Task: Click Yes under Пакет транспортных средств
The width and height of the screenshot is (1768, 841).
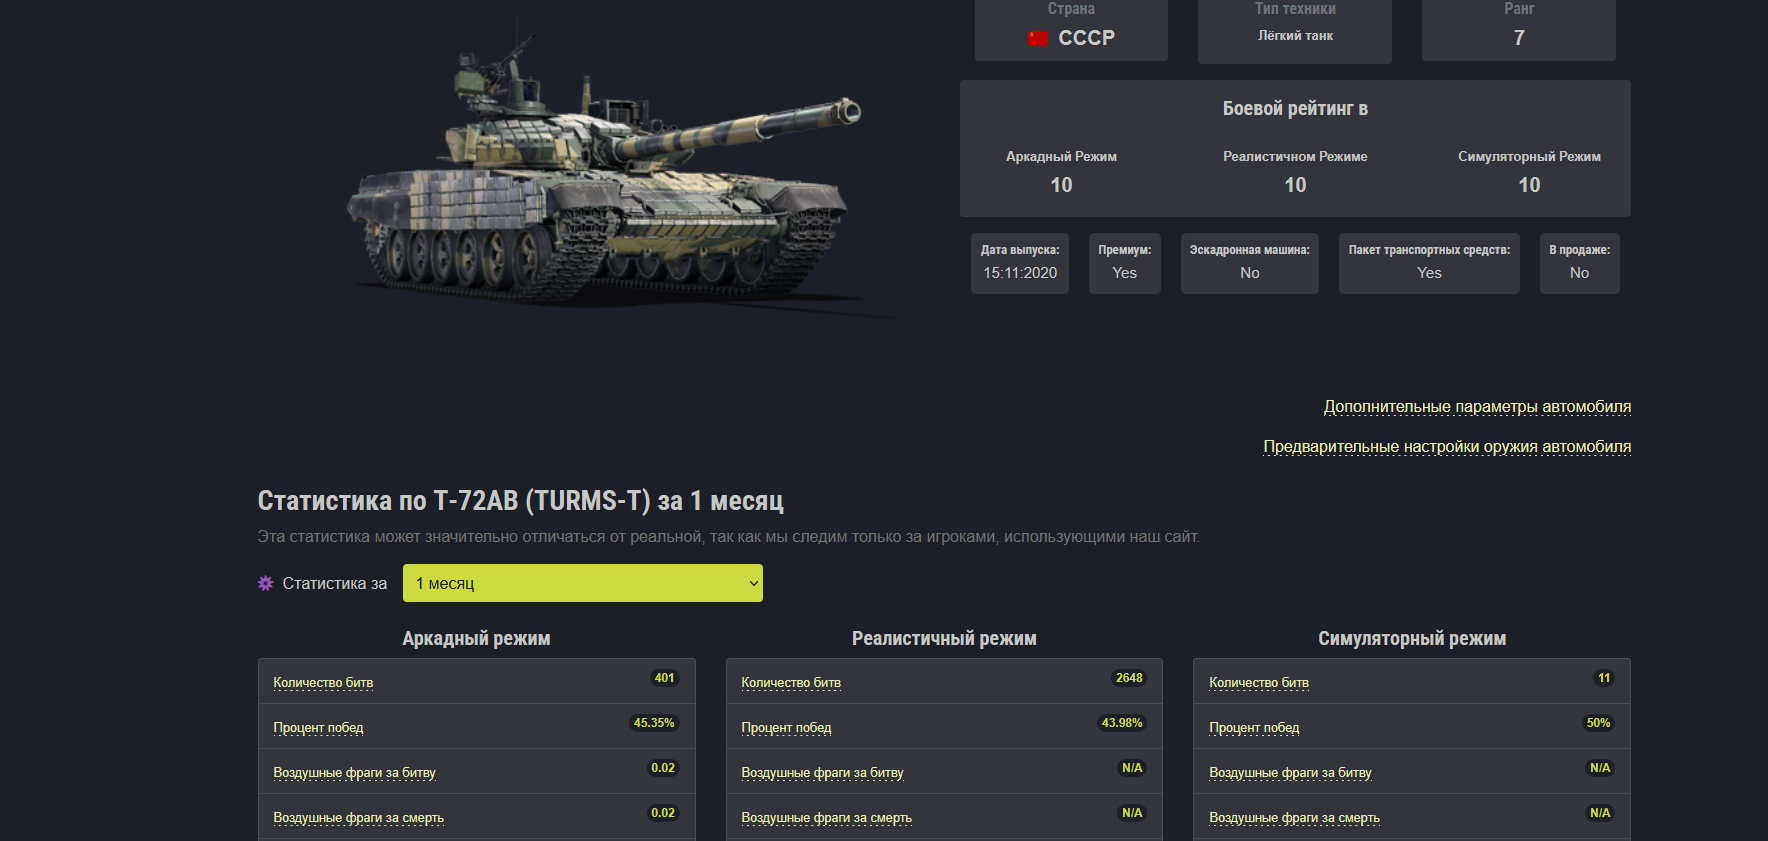Action: [1429, 273]
